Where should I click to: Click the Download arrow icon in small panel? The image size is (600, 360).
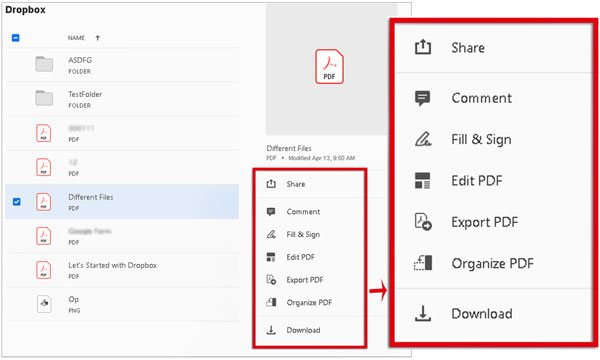[x=271, y=330]
